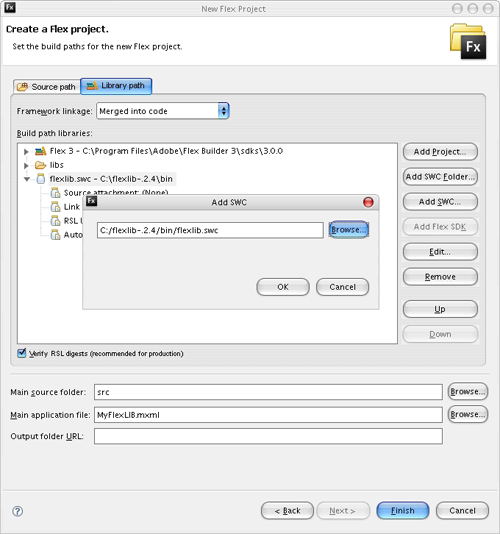Select the Source attachment item icon

click(x=55, y=193)
